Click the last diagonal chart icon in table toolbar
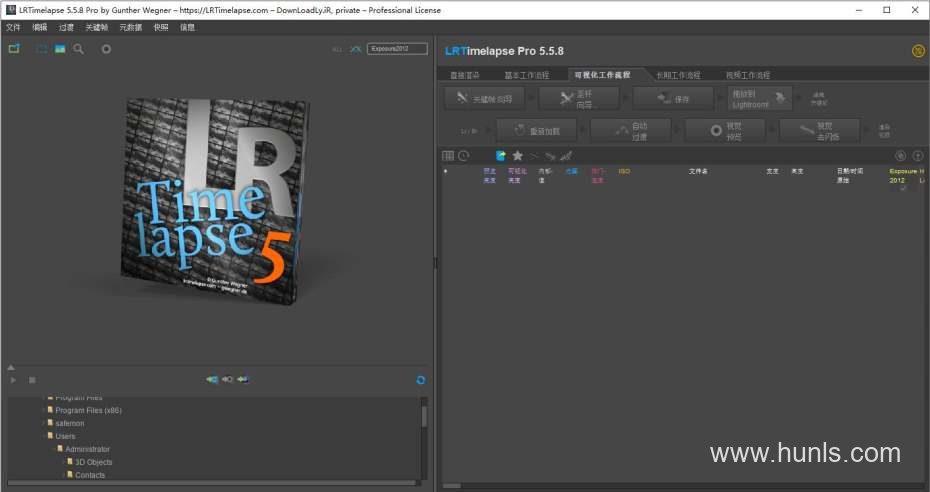The width and height of the screenshot is (930, 492). click(566, 156)
